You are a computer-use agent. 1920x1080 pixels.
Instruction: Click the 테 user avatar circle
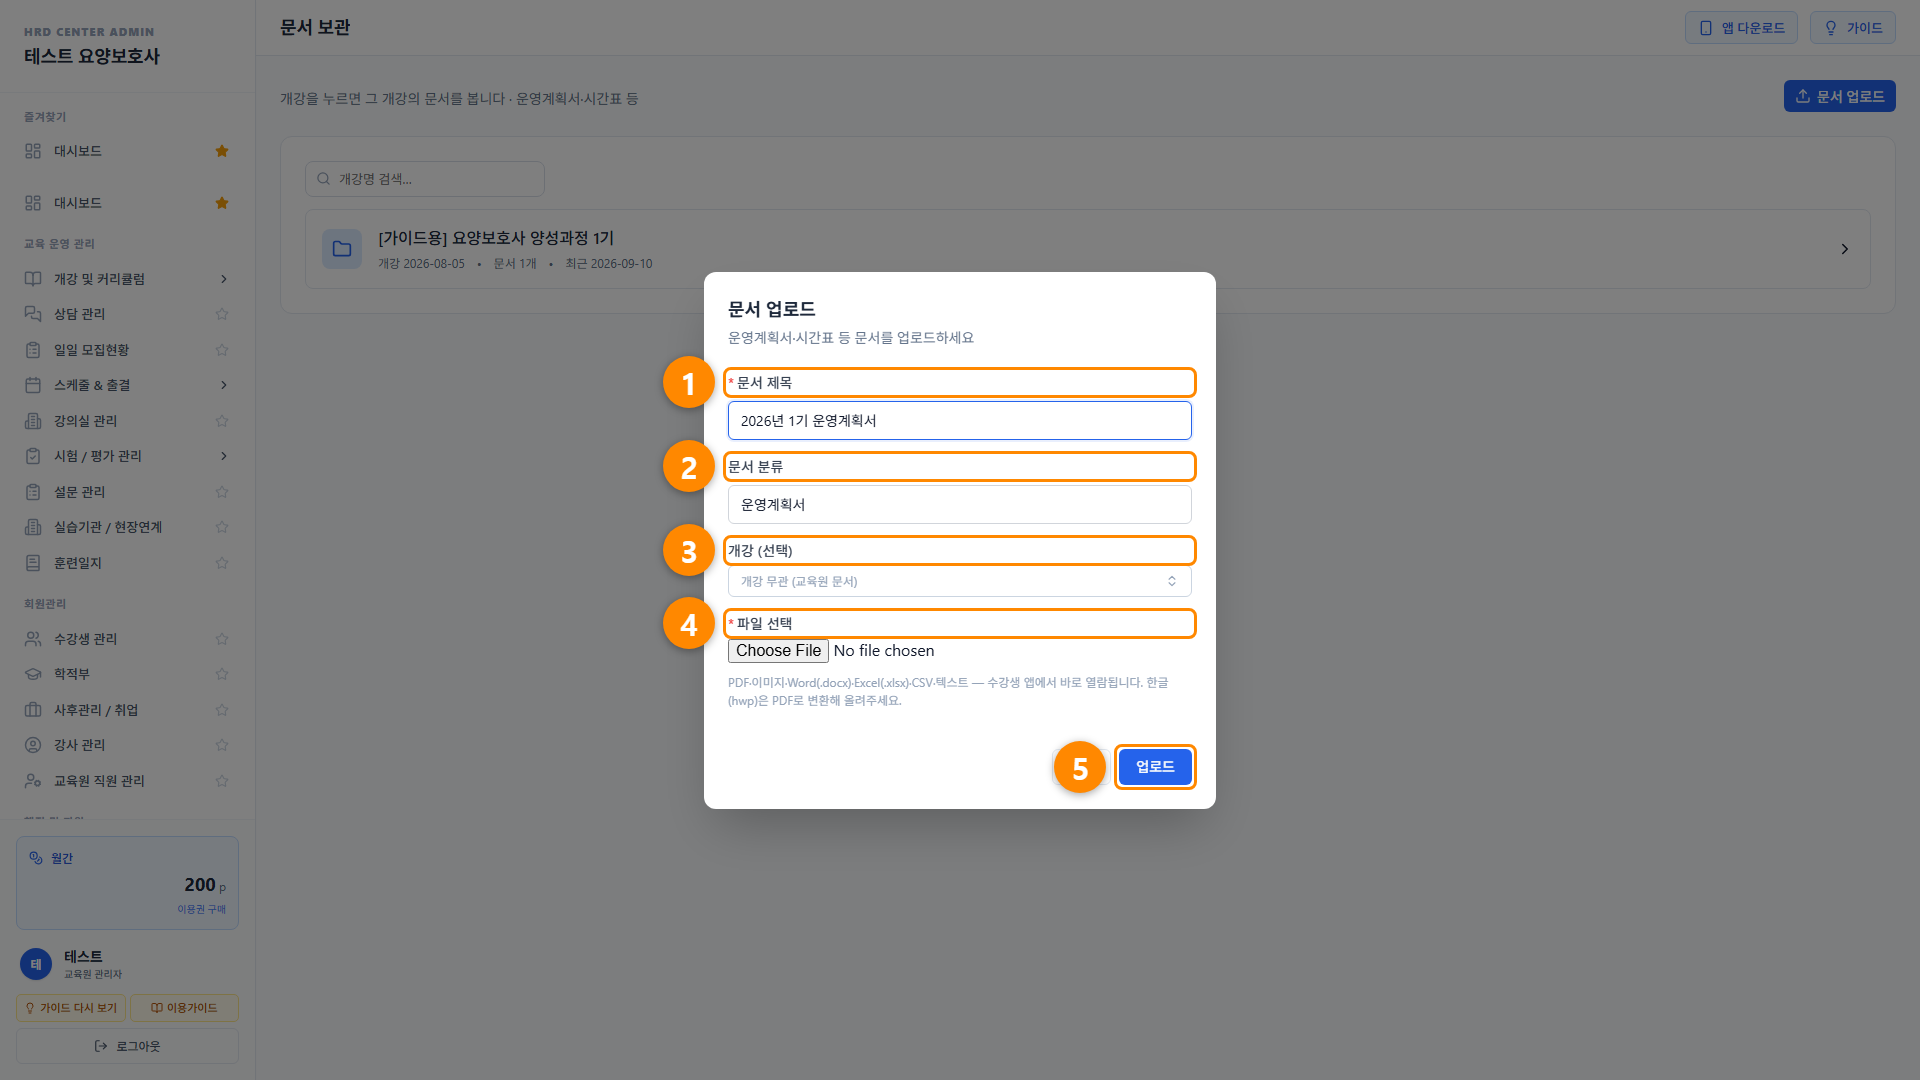36,964
